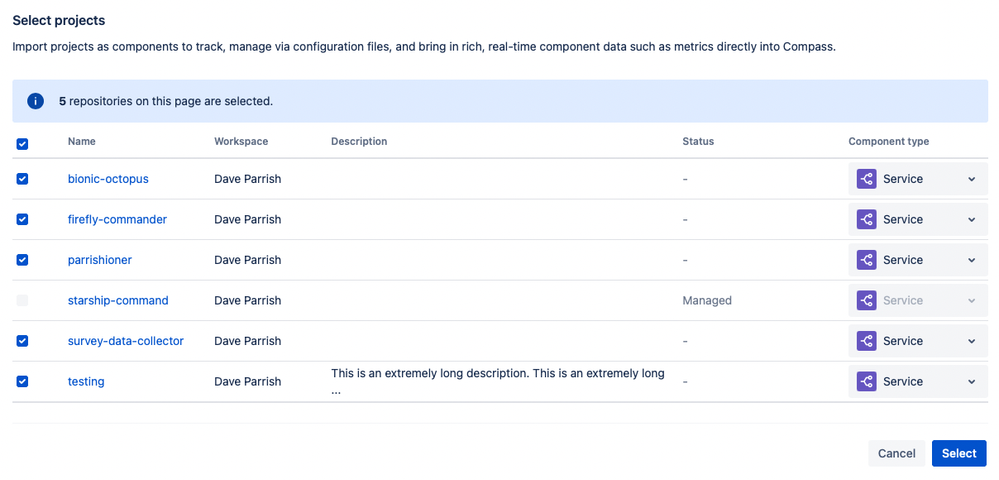Confirm with the blue Select button
The width and height of the screenshot is (999, 480).
point(959,453)
